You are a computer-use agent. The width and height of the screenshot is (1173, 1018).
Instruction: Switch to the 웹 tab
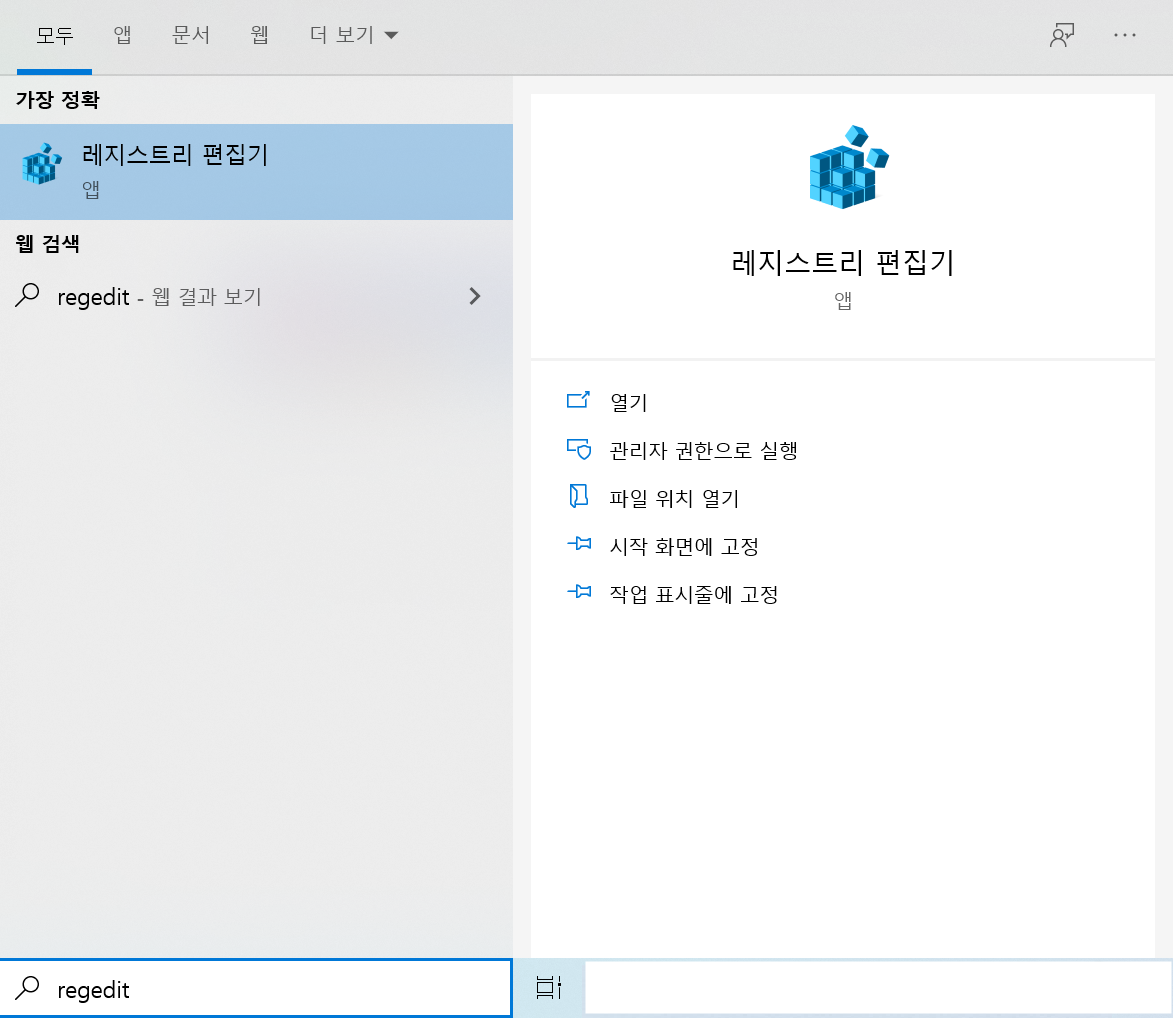260,35
